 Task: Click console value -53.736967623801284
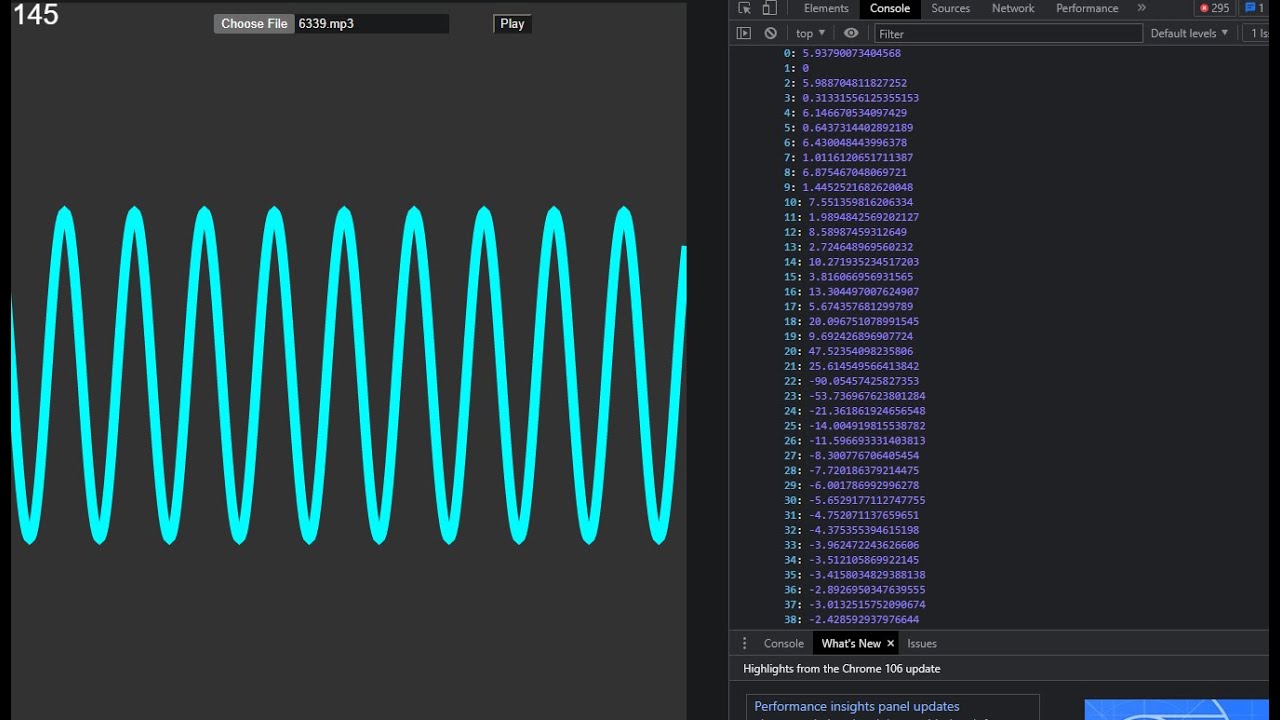[x=867, y=396]
